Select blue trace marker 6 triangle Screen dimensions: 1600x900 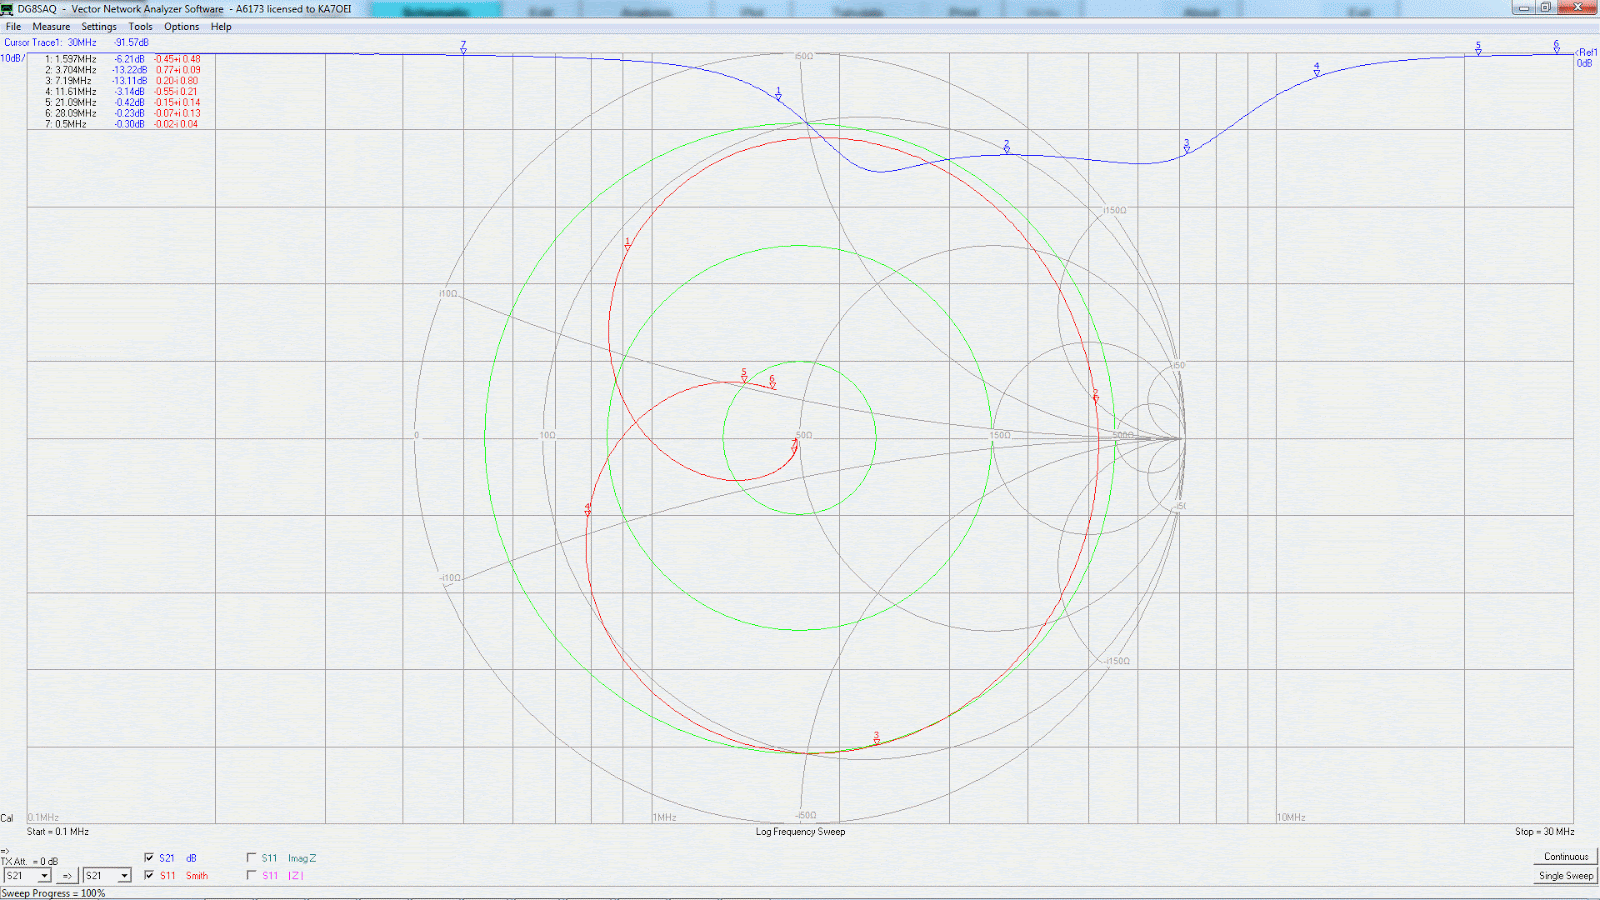point(1556,48)
